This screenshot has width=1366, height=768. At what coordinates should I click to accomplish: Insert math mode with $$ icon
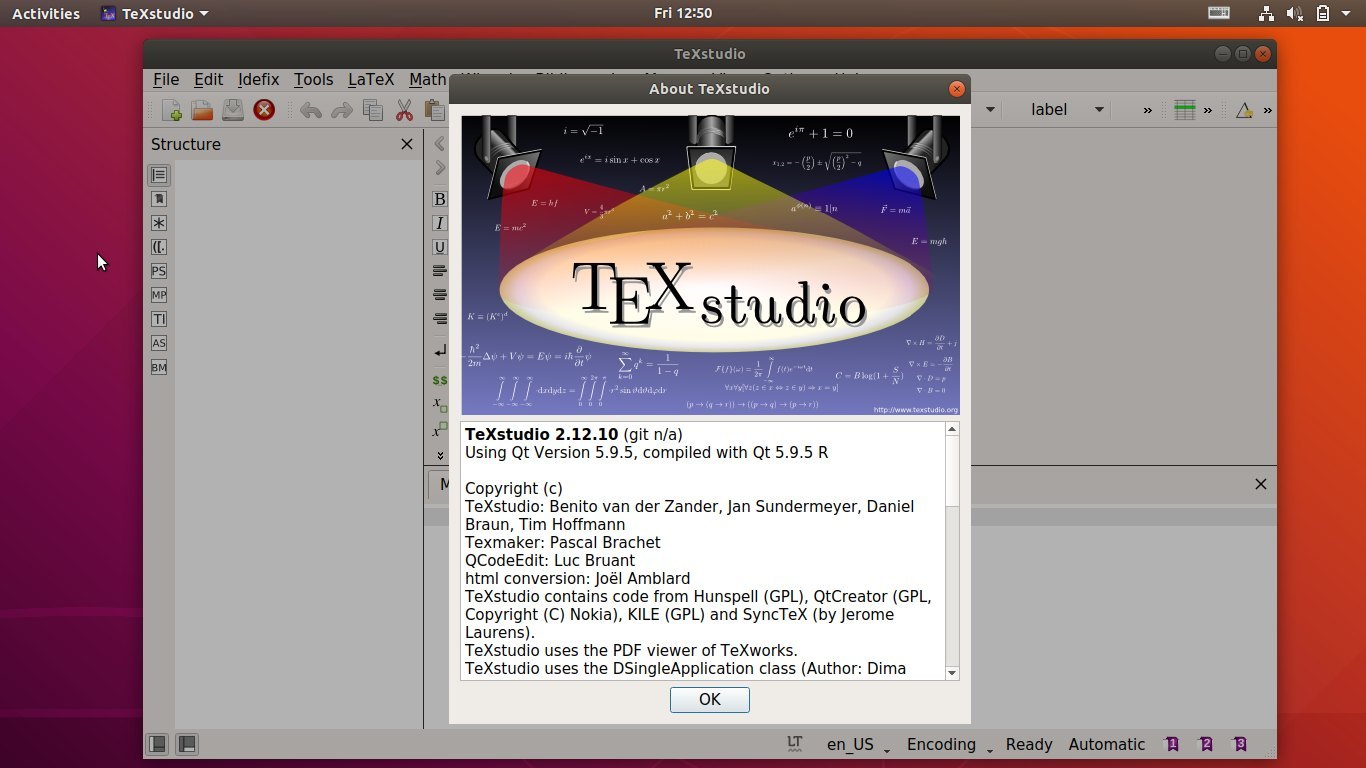(439, 380)
